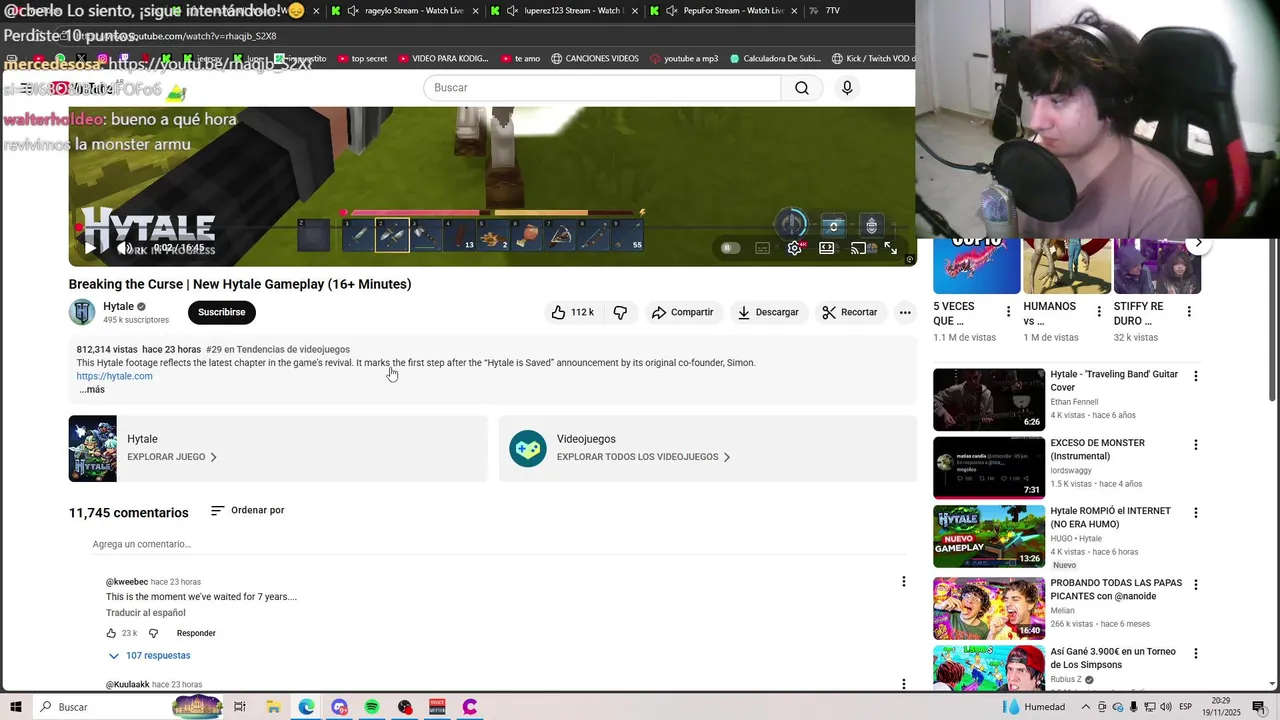This screenshot has width=1280, height=720.
Task: Open CANCIONES VIDEOS bookmark
Action: [594, 58]
